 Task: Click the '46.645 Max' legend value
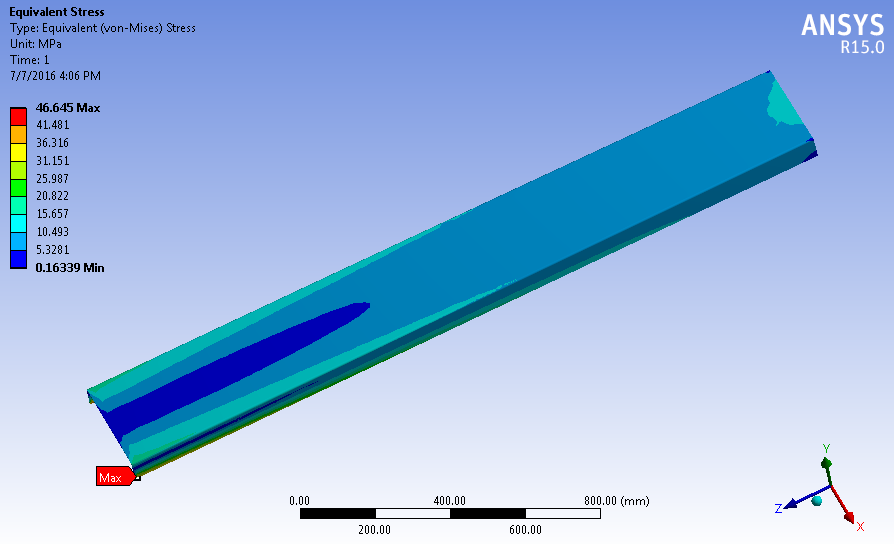pyautogui.click(x=68, y=108)
